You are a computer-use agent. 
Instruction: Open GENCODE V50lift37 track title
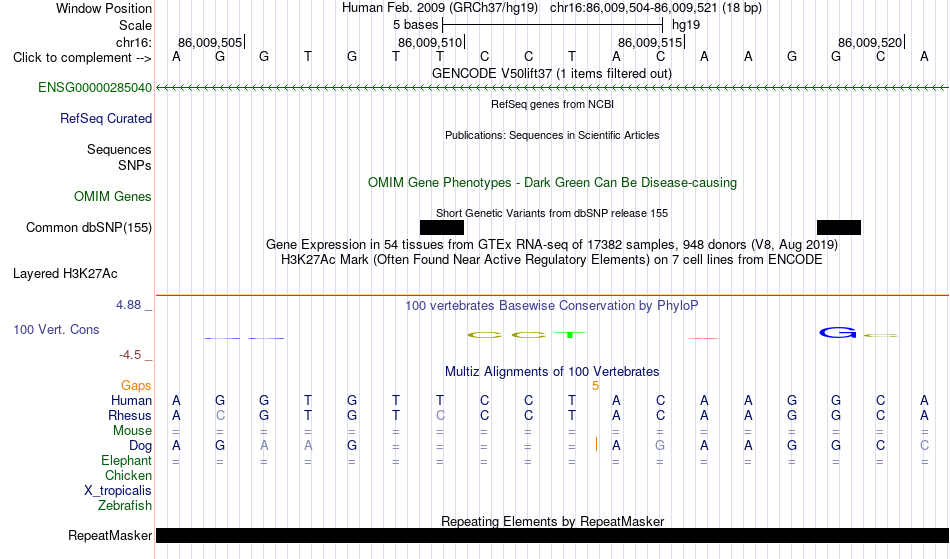[x=552, y=73]
